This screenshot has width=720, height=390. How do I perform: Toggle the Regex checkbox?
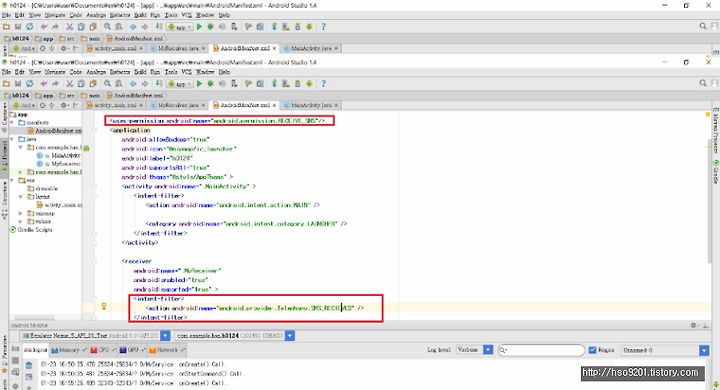(592, 350)
